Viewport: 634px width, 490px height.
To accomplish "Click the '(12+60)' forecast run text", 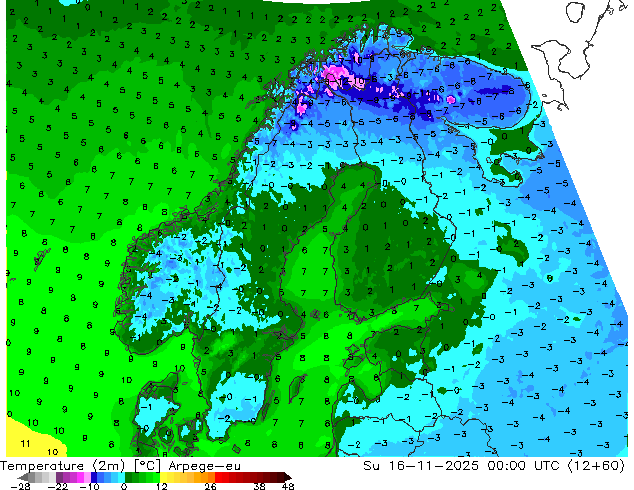I will [596, 466].
